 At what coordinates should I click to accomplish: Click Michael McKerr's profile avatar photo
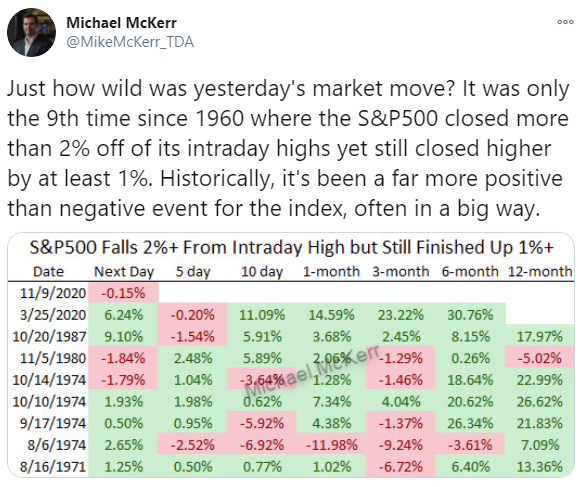point(31,32)
